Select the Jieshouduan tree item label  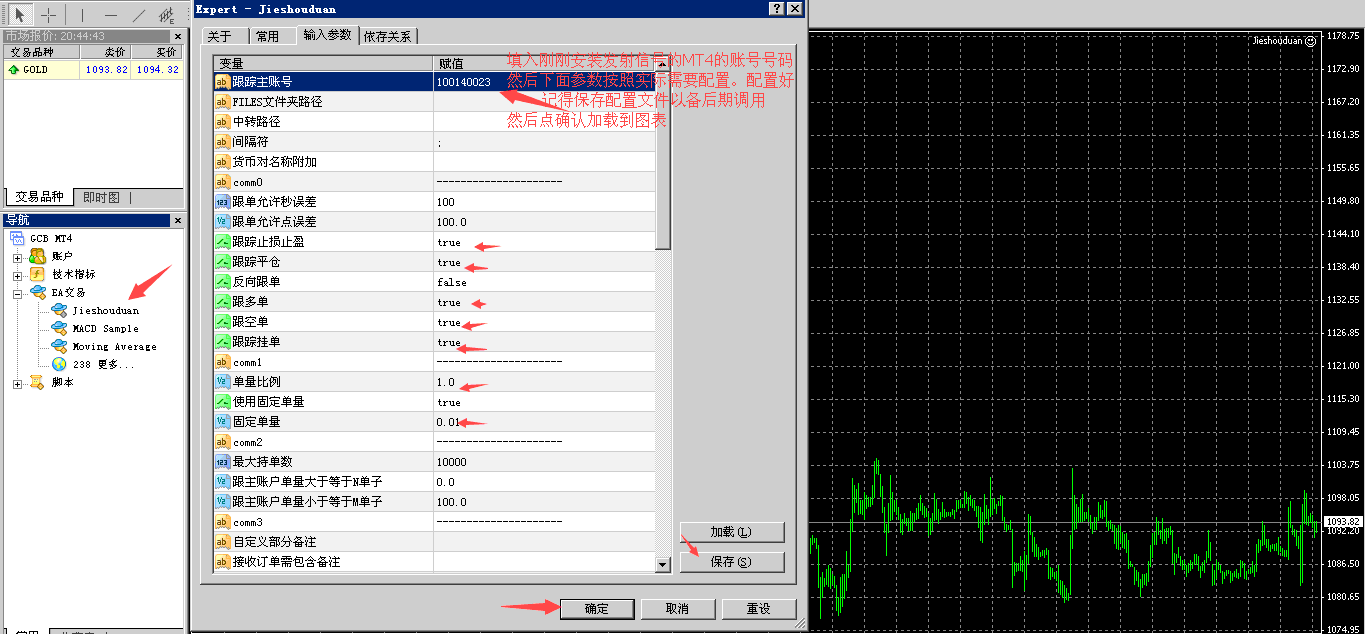tap(106, 311)
